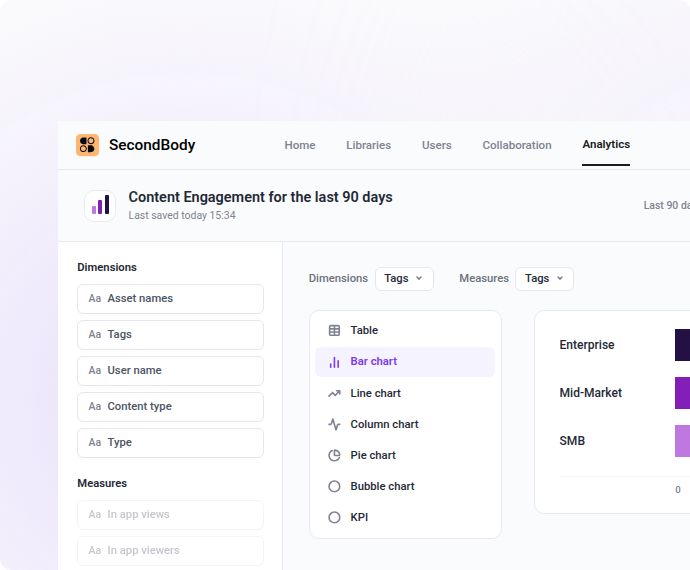Click the 0 axis value
690x570 pixels.
point(678,489)
